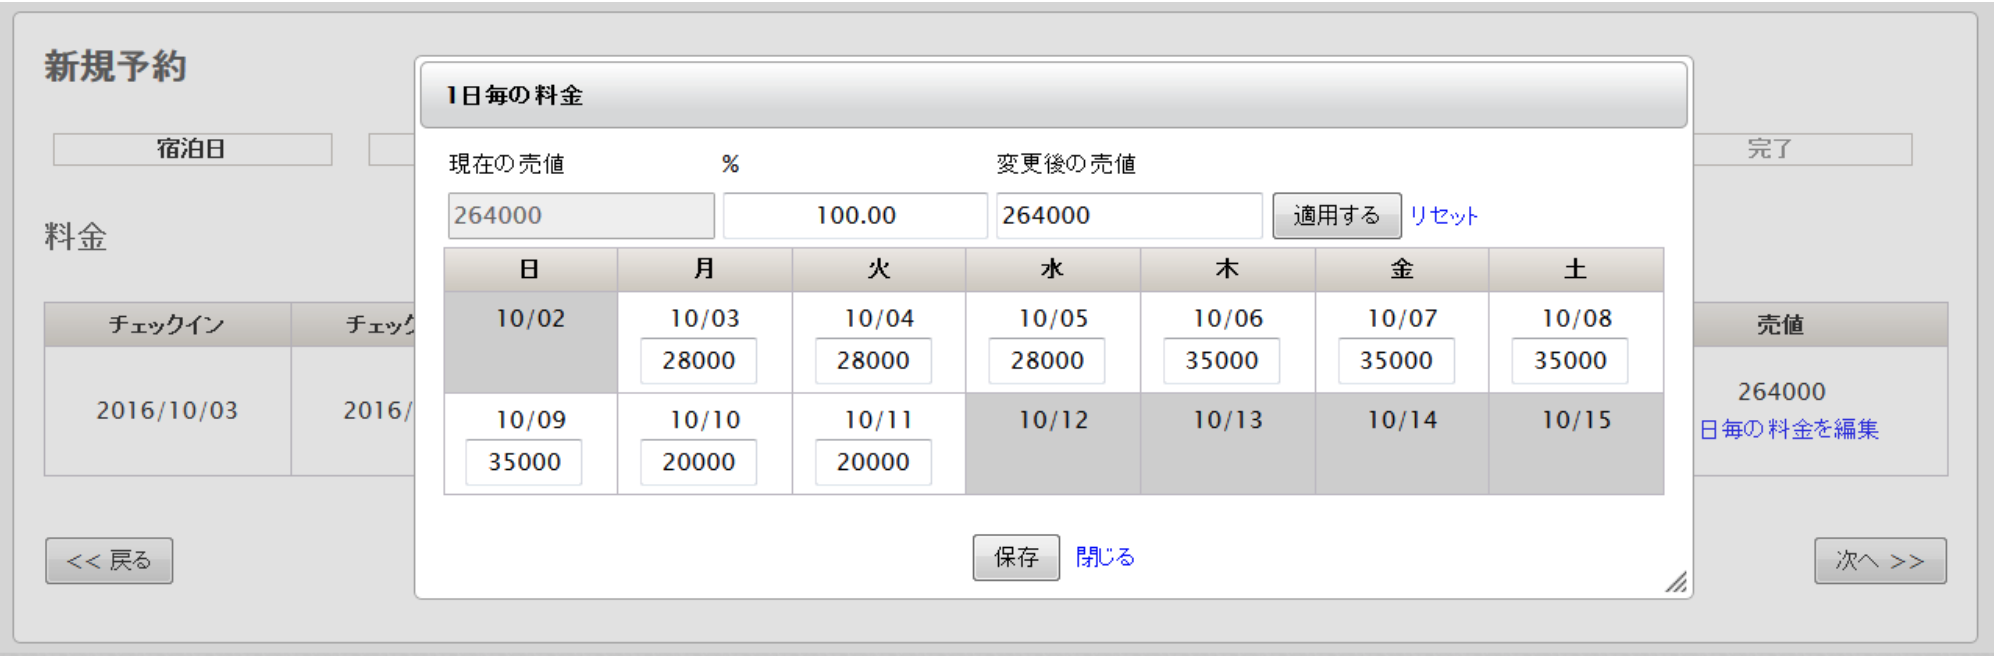
Task: Click the << 戻る back button
Action: pyautogui.click(x=109, y=561)
